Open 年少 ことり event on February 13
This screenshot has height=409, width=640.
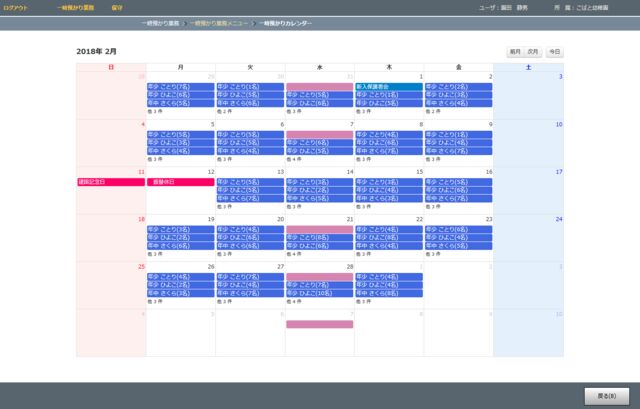250,182
